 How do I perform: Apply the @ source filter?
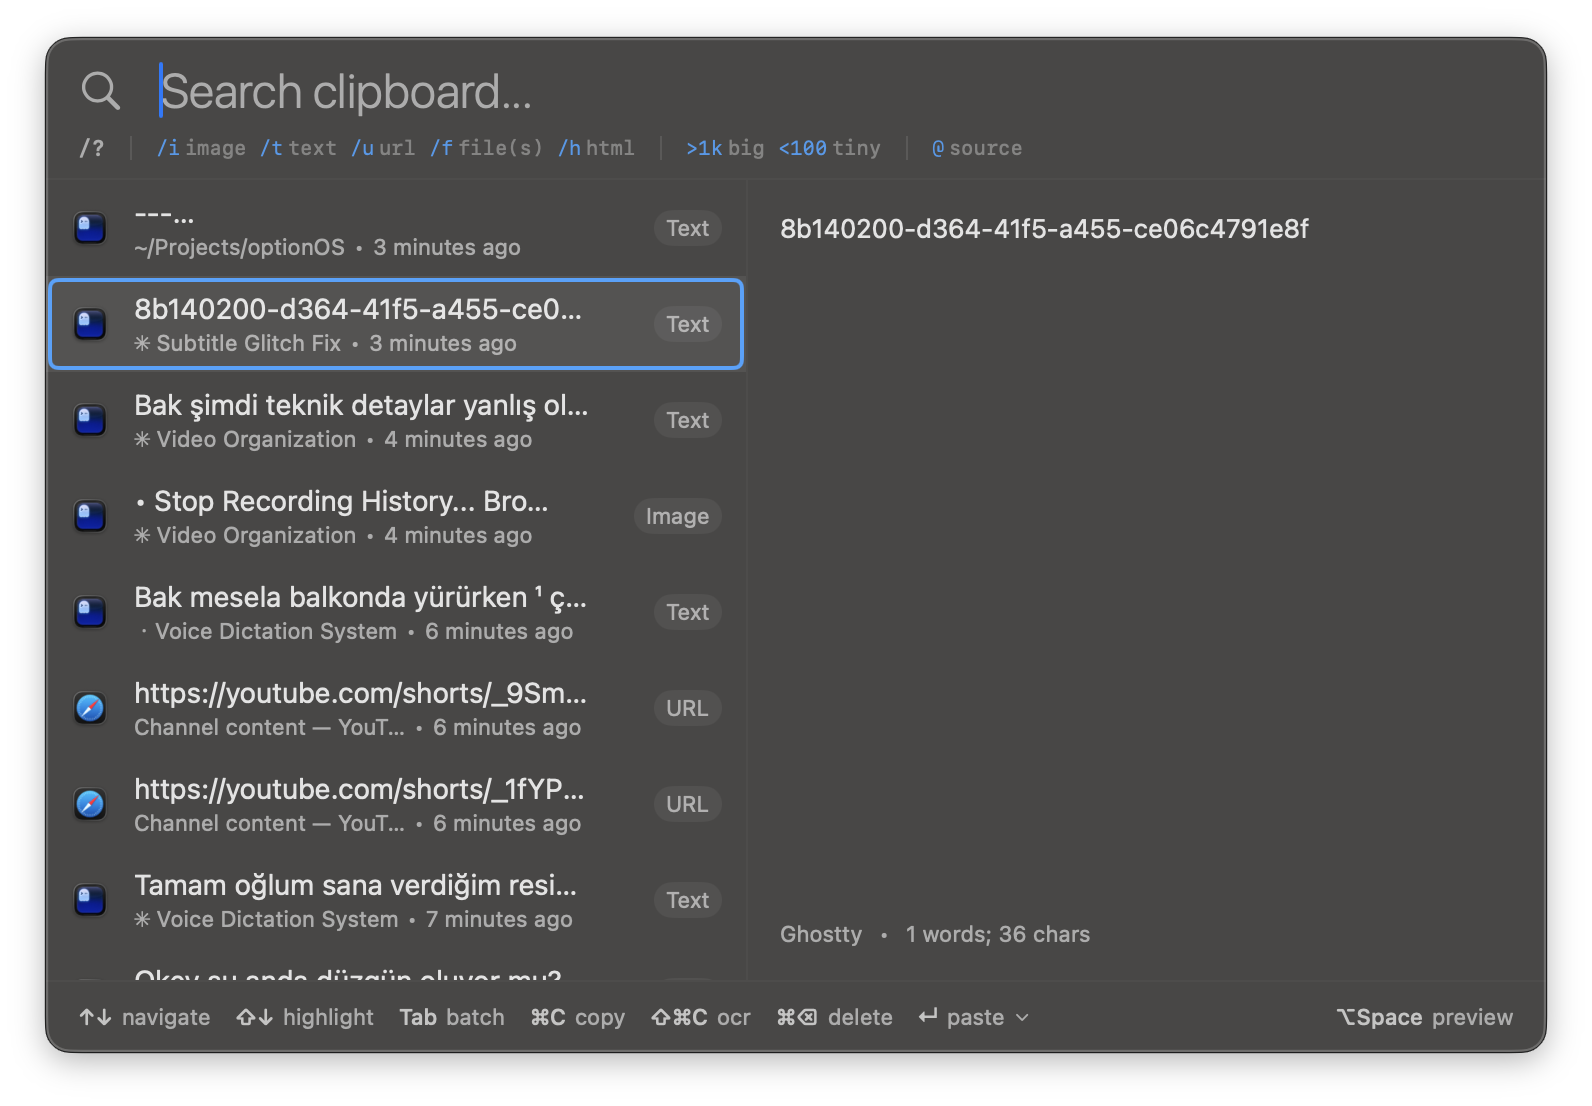[x=977, y=148]
